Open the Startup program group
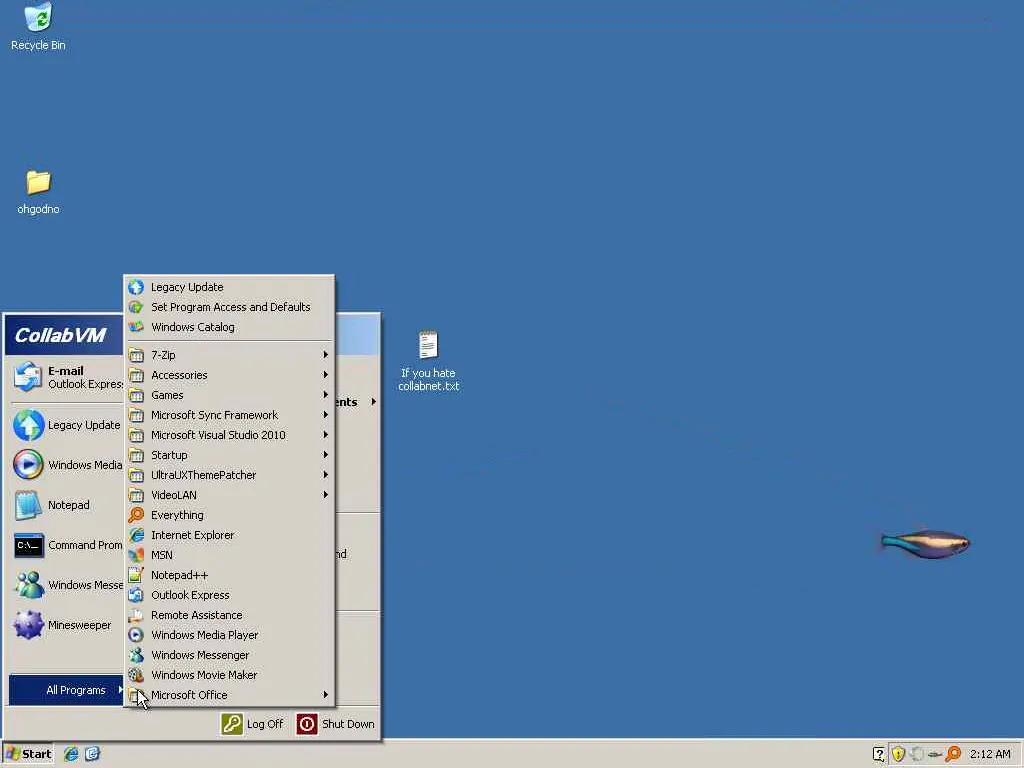The width and height of the screenshot is (1024, 768). click(x=229, y=455)
